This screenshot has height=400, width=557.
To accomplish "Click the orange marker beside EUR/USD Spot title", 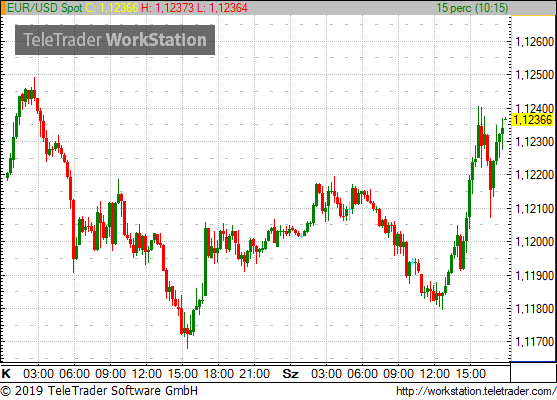I will coord(3,8).
